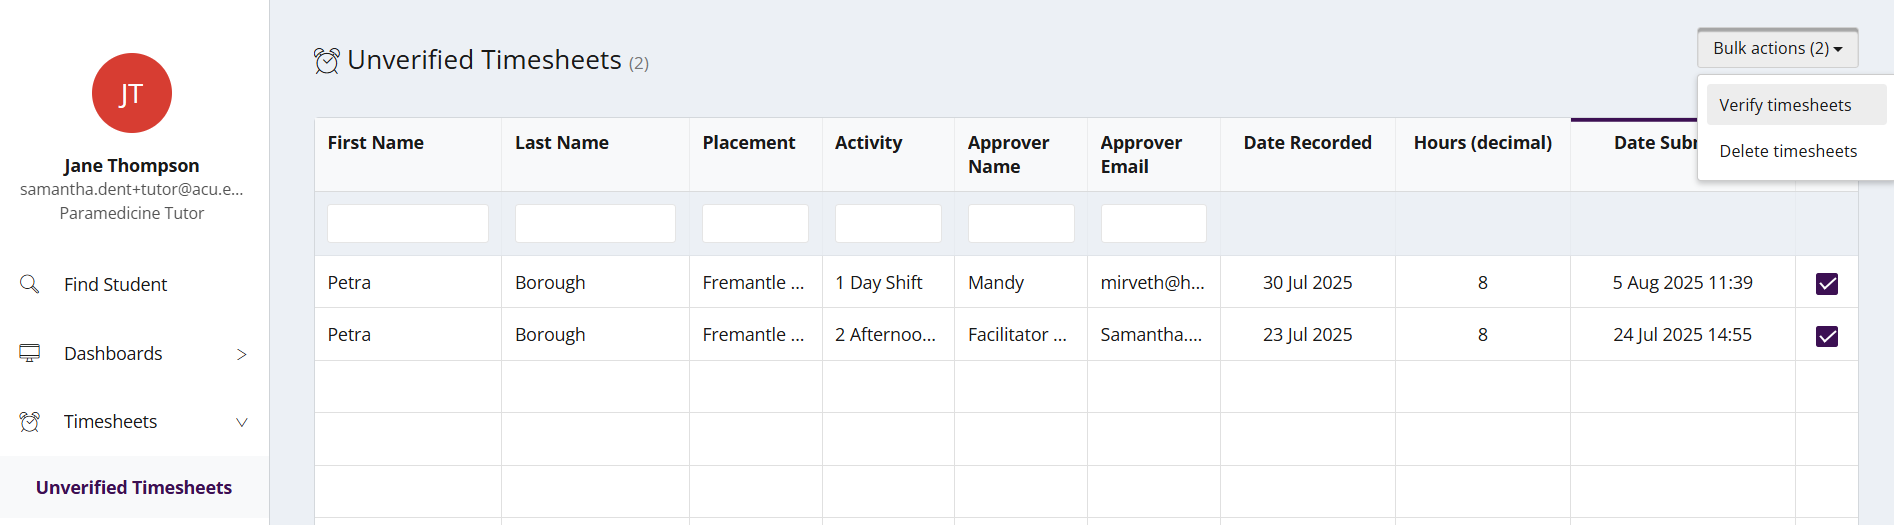Image resolution: width=1894 pixels, height=525 pixels.
Task: Click the Timesheets alarm clock sidebar icon
Action: 30,422
